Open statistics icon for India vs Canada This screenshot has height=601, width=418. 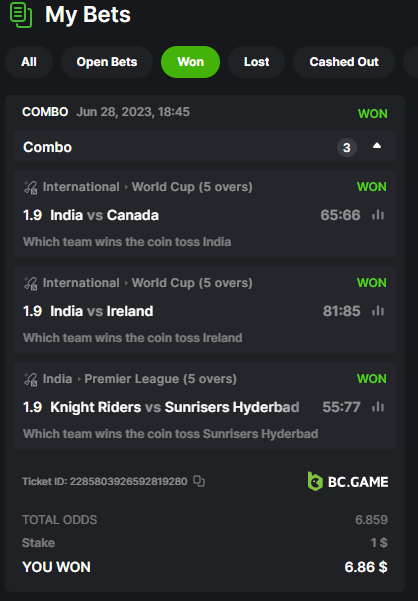(x=378, y=215)
